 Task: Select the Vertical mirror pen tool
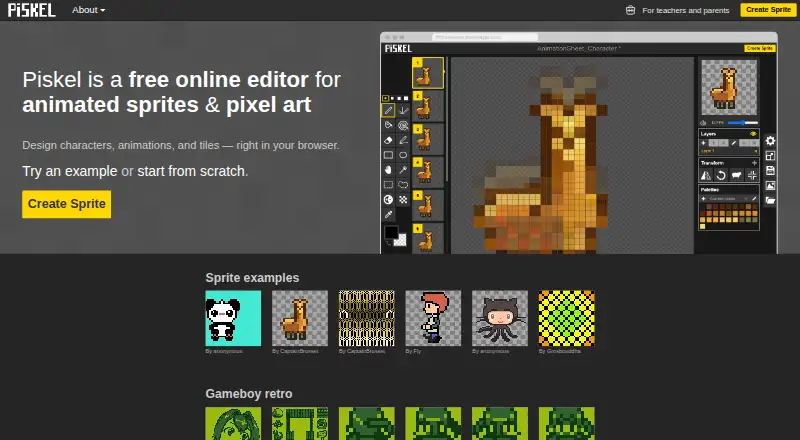point(403,110)
